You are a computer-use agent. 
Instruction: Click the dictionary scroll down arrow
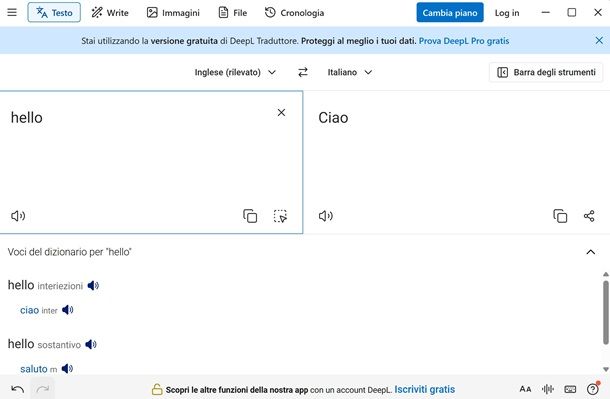click(x=606, y=369)
